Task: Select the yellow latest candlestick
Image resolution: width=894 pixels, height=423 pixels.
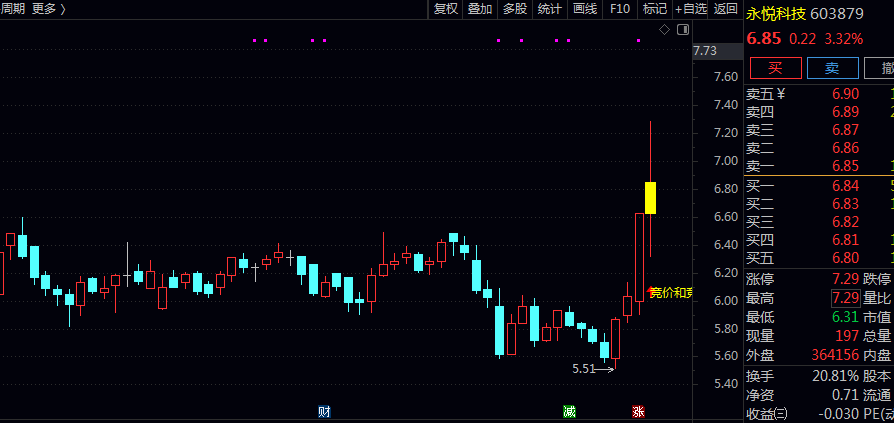Action: [x=650, y=198]
